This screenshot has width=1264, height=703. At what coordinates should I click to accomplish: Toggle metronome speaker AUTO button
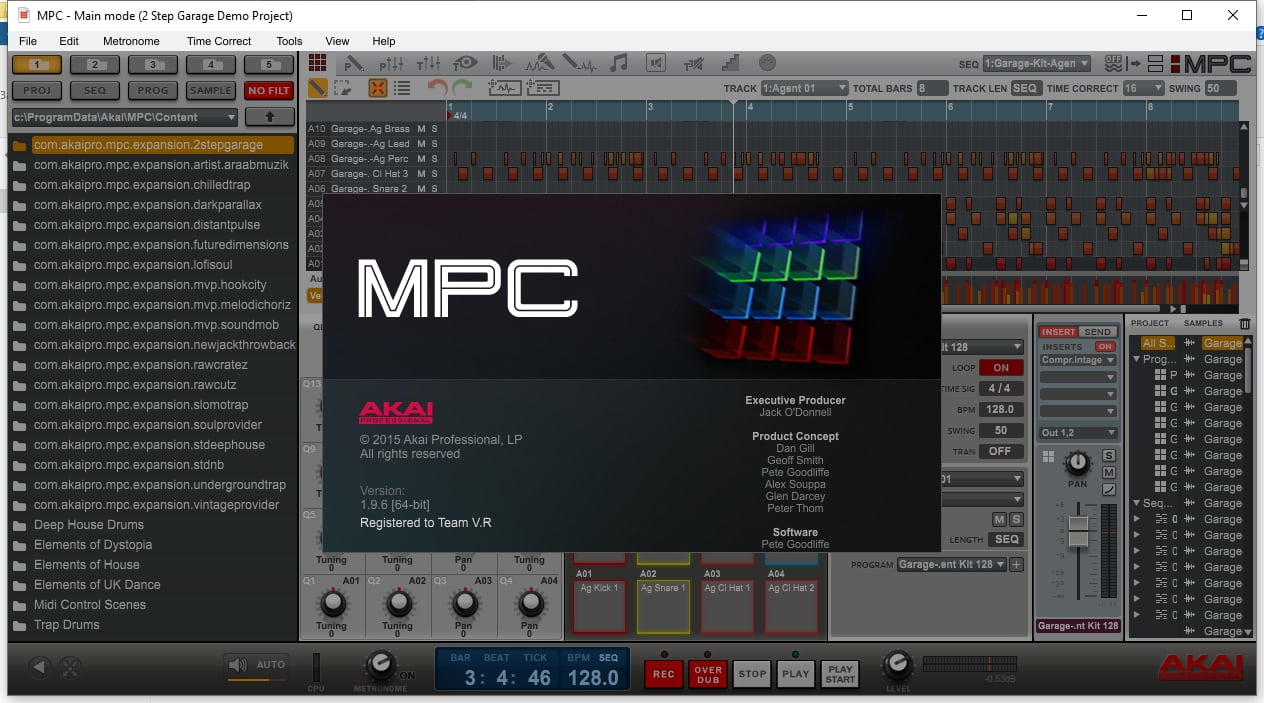pos(256,664)
